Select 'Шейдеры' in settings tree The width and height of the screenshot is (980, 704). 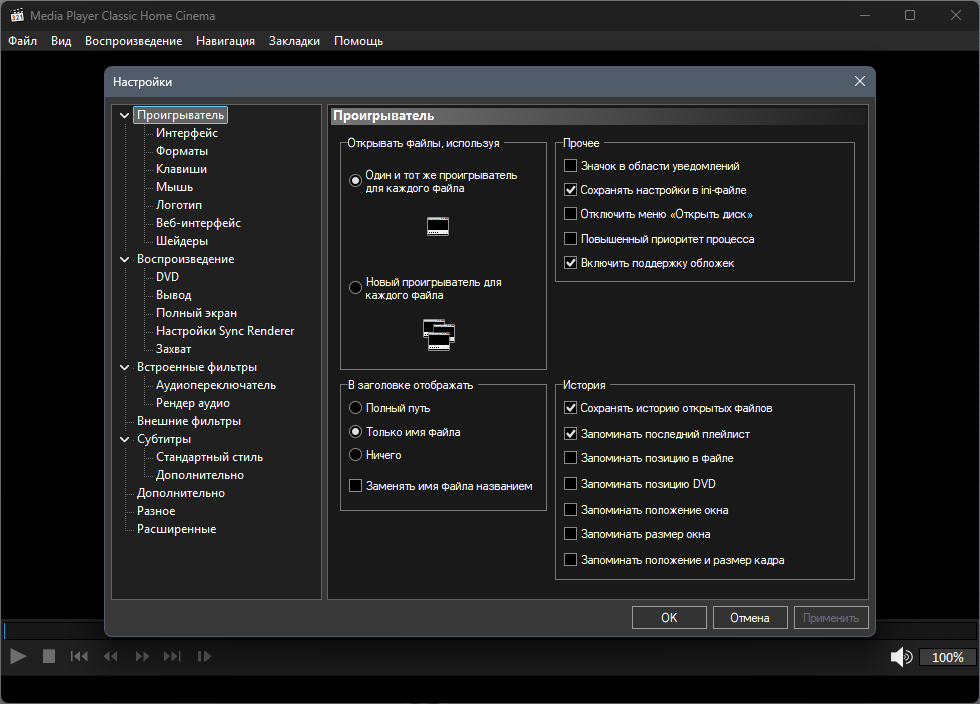[x=181, y=241]
